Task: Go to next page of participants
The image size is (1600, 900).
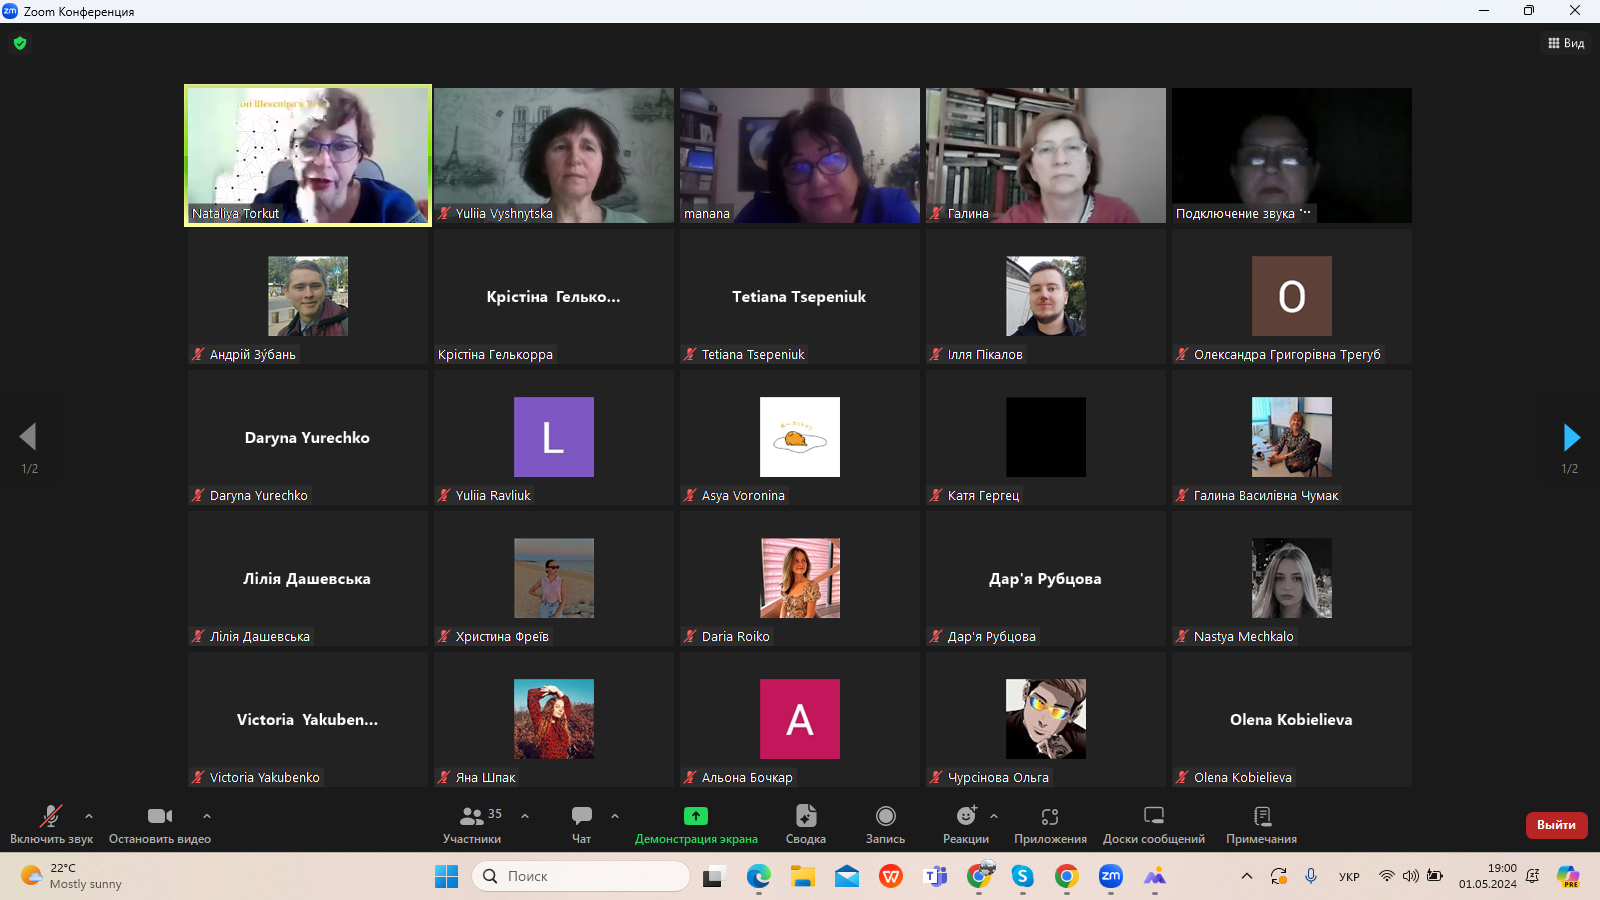Action: [x=1571, y=437]
